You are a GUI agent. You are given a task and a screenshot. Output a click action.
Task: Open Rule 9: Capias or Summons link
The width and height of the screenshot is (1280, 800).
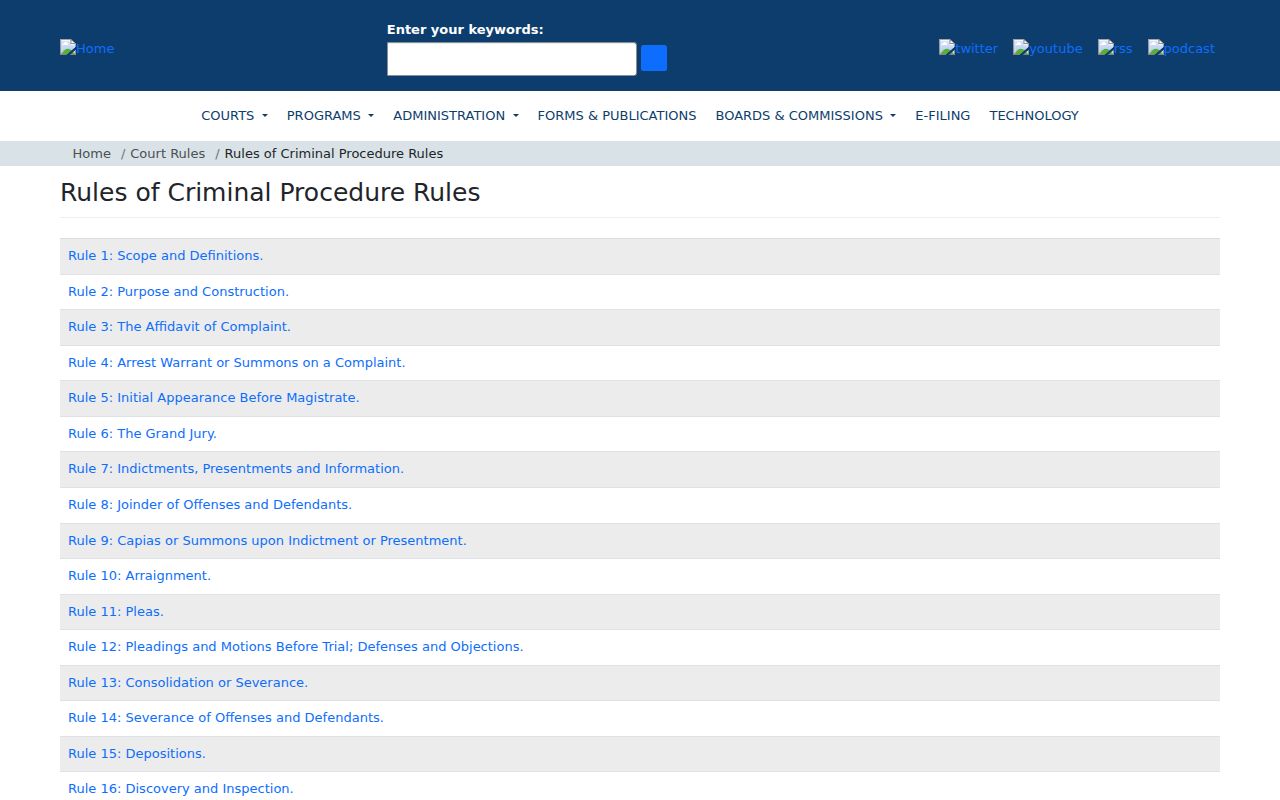267,541
